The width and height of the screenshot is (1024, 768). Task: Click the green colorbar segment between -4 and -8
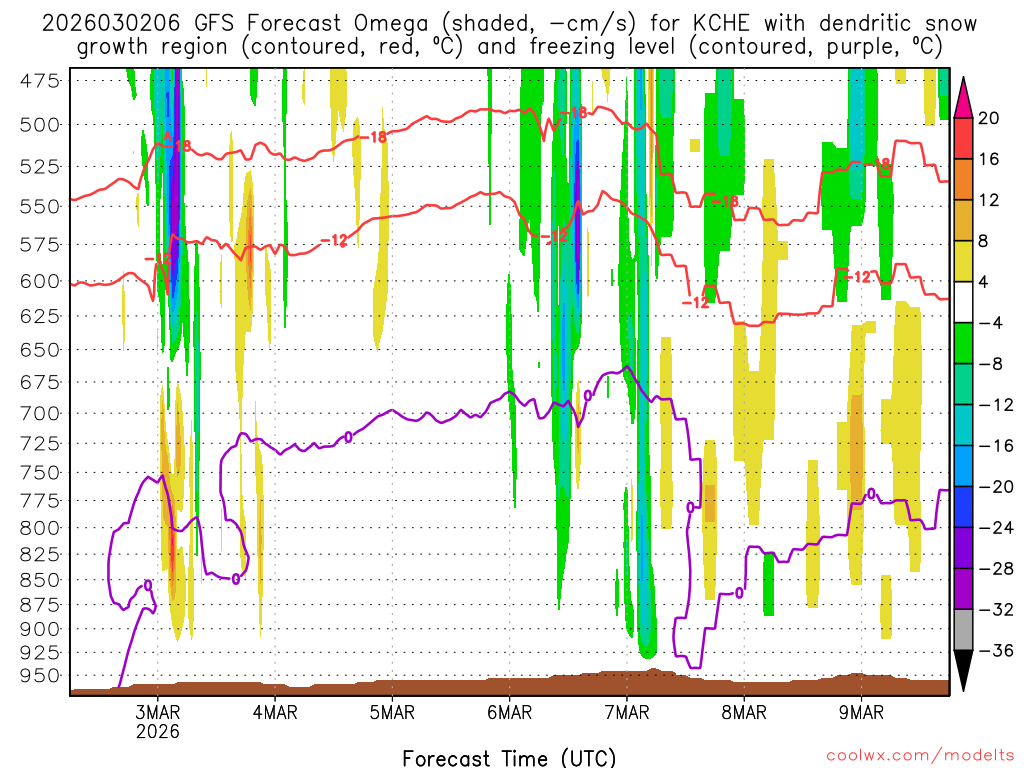point(963,343)
